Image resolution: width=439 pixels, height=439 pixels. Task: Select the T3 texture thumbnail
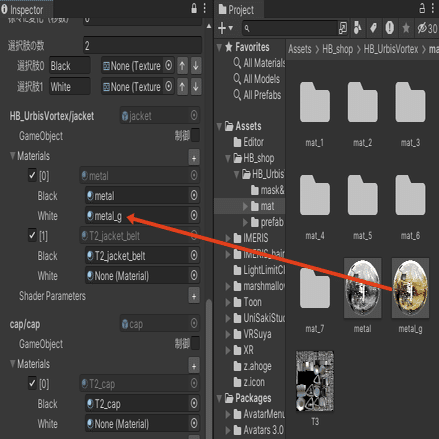[x=315, y=381]
